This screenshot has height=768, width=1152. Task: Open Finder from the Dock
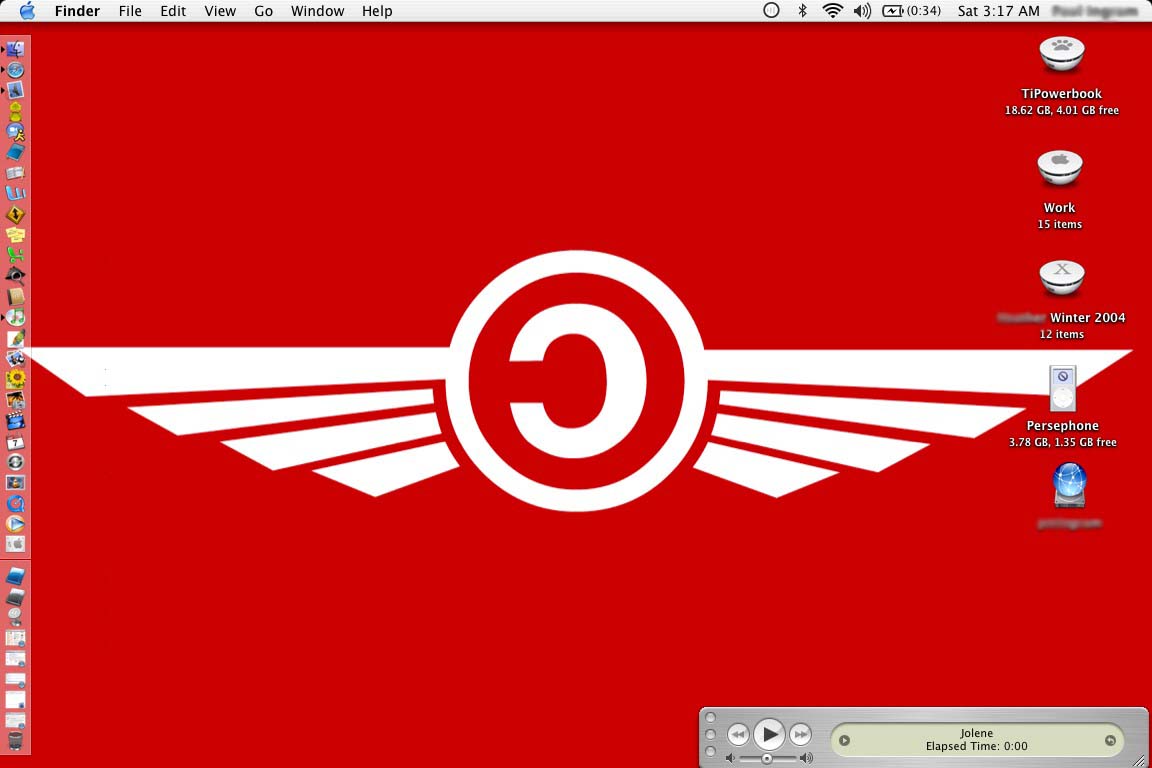click(15, 49)
